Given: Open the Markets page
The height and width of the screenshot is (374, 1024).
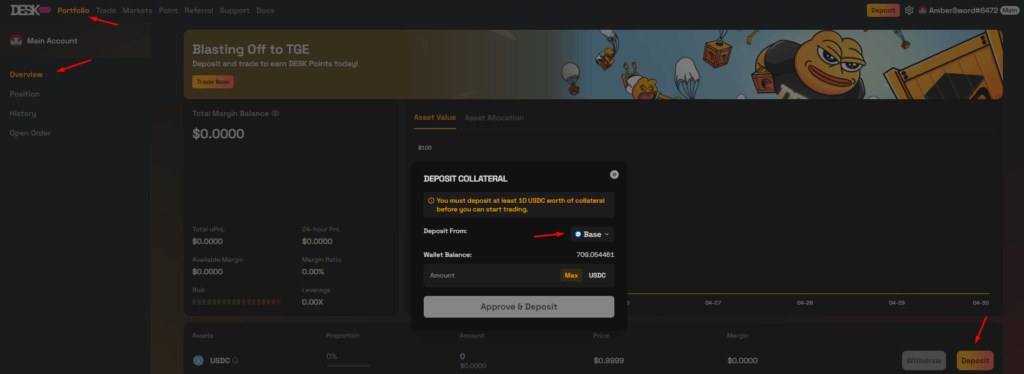Looking at the screenshot, I should pyautogui.click(x=137, y=10).
